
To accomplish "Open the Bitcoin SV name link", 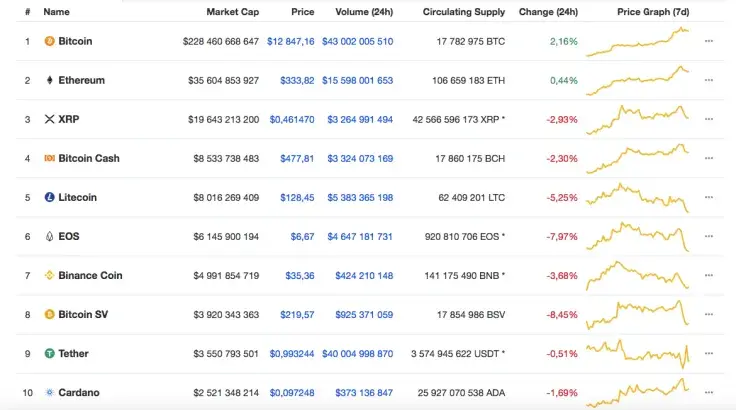I will [83, 314].
